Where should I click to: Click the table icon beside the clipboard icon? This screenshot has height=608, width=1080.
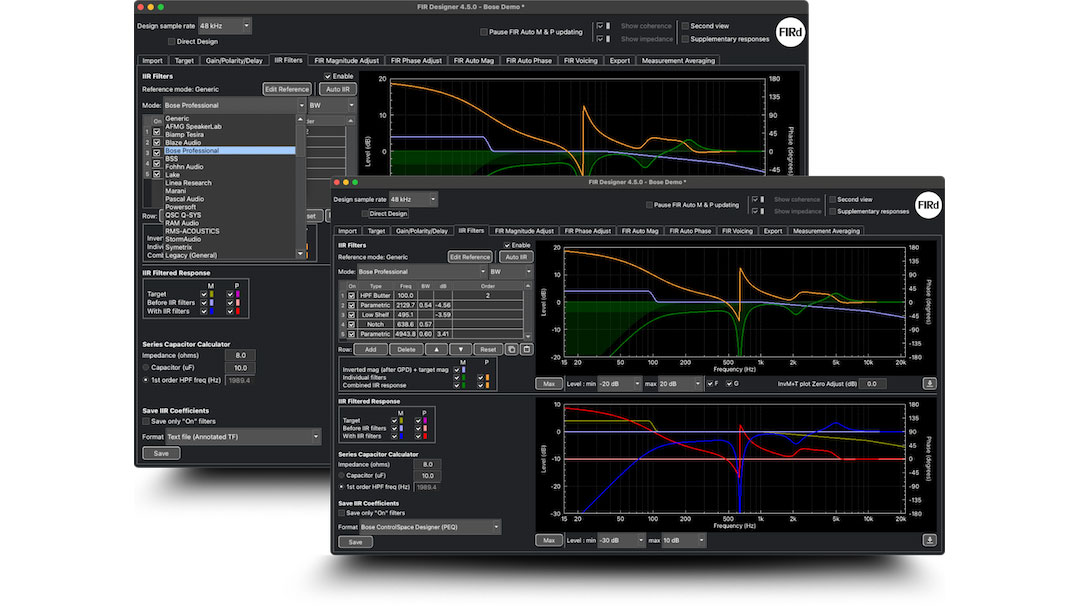[x=527, y=349]
